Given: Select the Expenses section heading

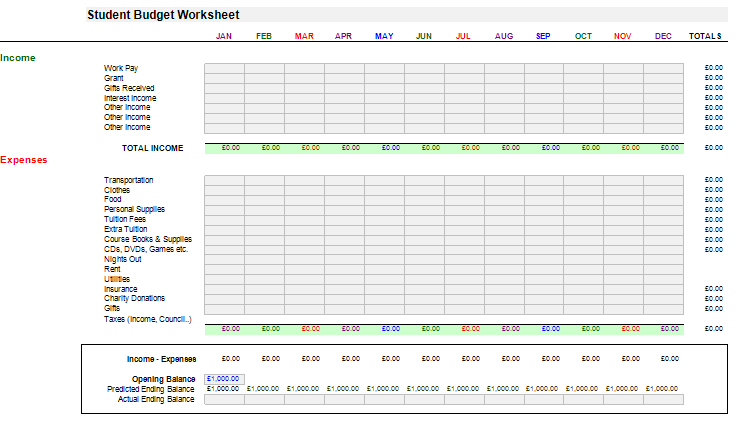Looking at the screenshot, I should coord(24,159).
